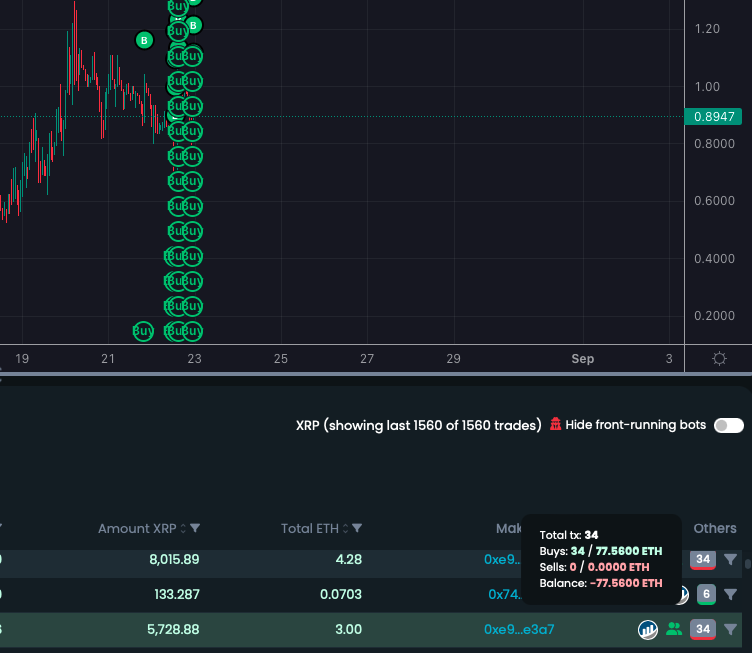Click Amount value 5,728.88
The image size is (752, 653).
[173, 630]
